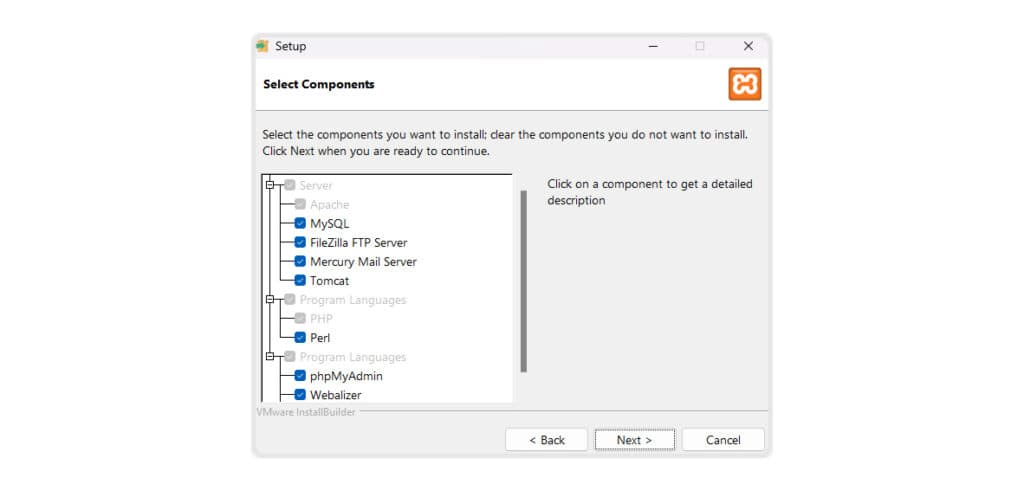Image resolution: width=1024 pixels, height=491 pixels.
Task: Collapse the Server tree node
Action: coord(270,185)
